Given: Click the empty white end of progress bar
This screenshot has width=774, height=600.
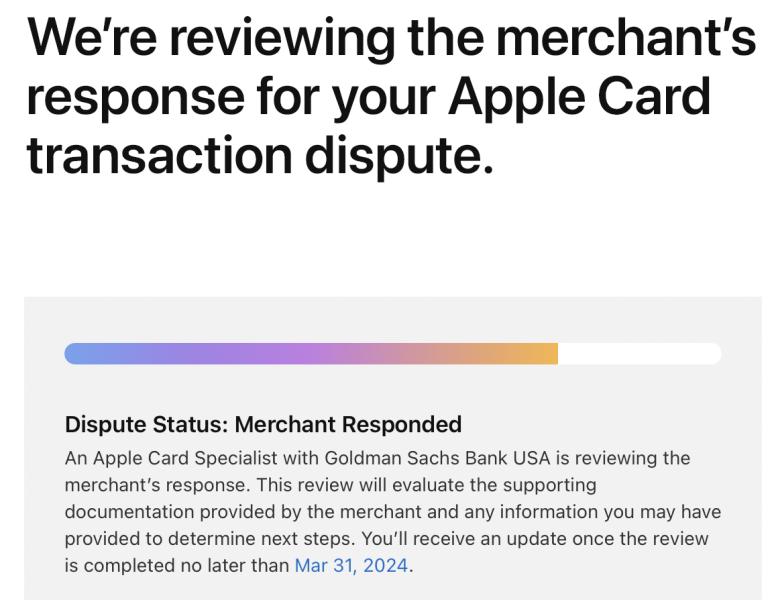Looking at the screenshot, I should pos(640,354).
